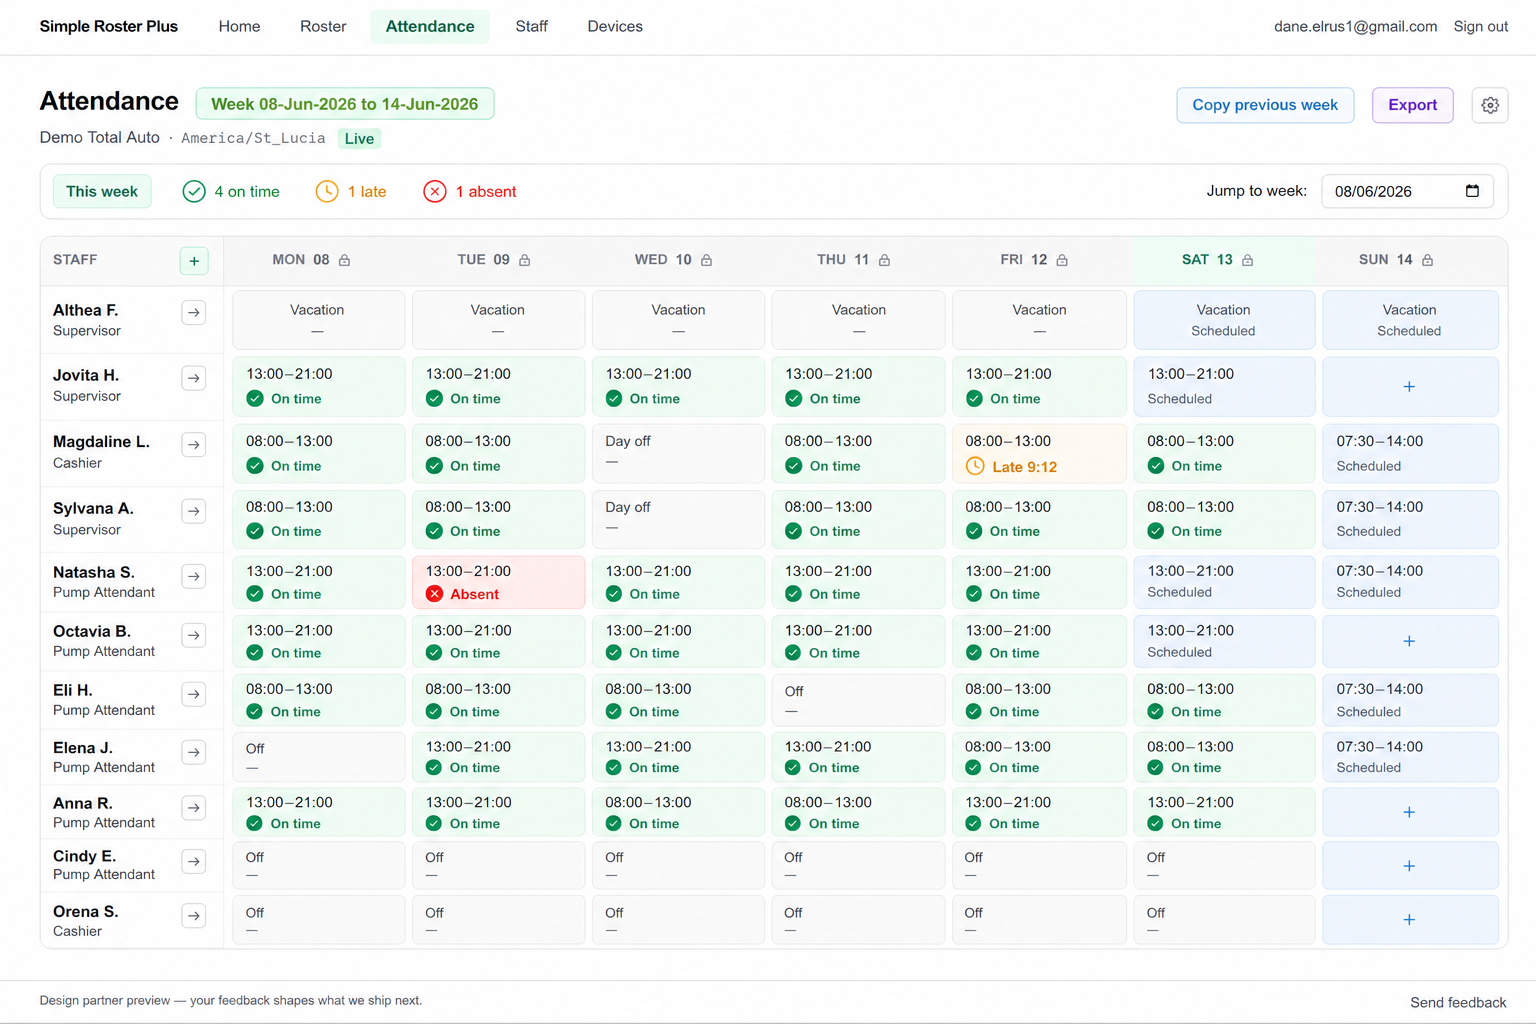Switch to the Roster tab

click(x=323, y=27)
